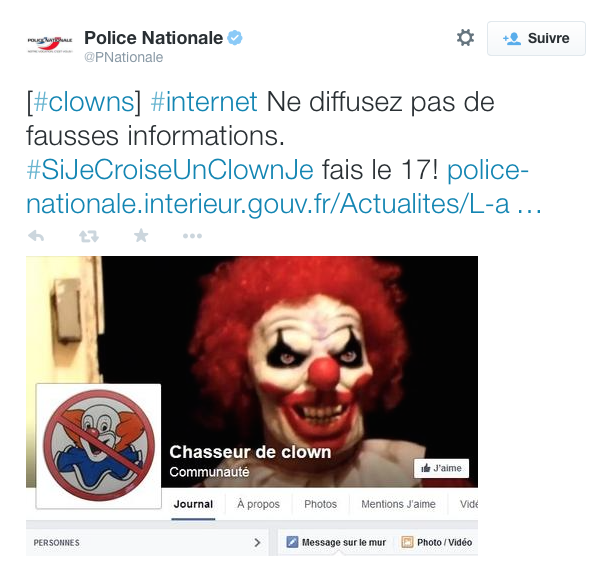Open the #SiJeCroiseUnClownJe hashtag
This screenshot has height=563, width=609.
(170, 170)
